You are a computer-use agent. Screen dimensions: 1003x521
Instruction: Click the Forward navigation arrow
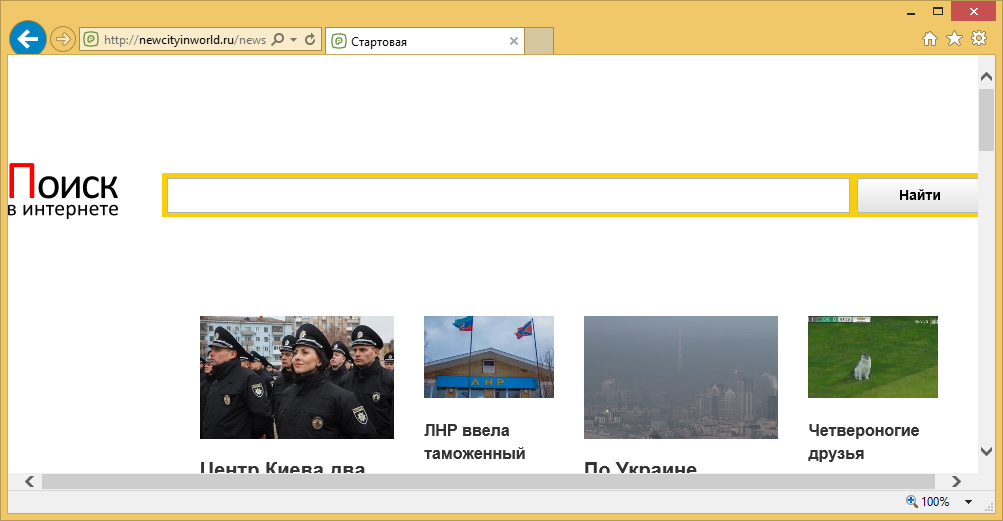point(63,40)
